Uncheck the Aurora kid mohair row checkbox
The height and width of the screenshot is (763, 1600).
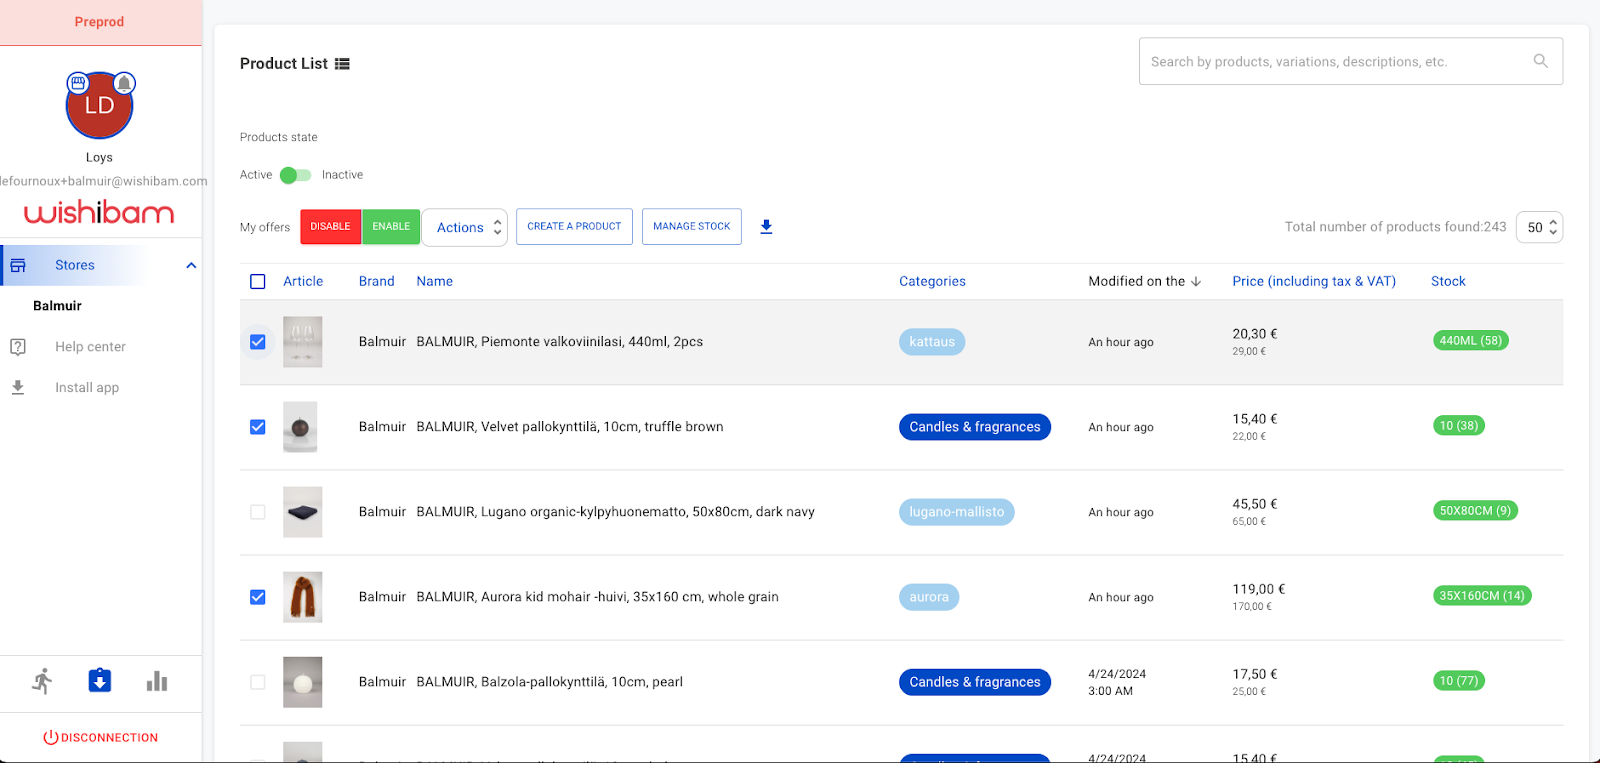(258, 597)
